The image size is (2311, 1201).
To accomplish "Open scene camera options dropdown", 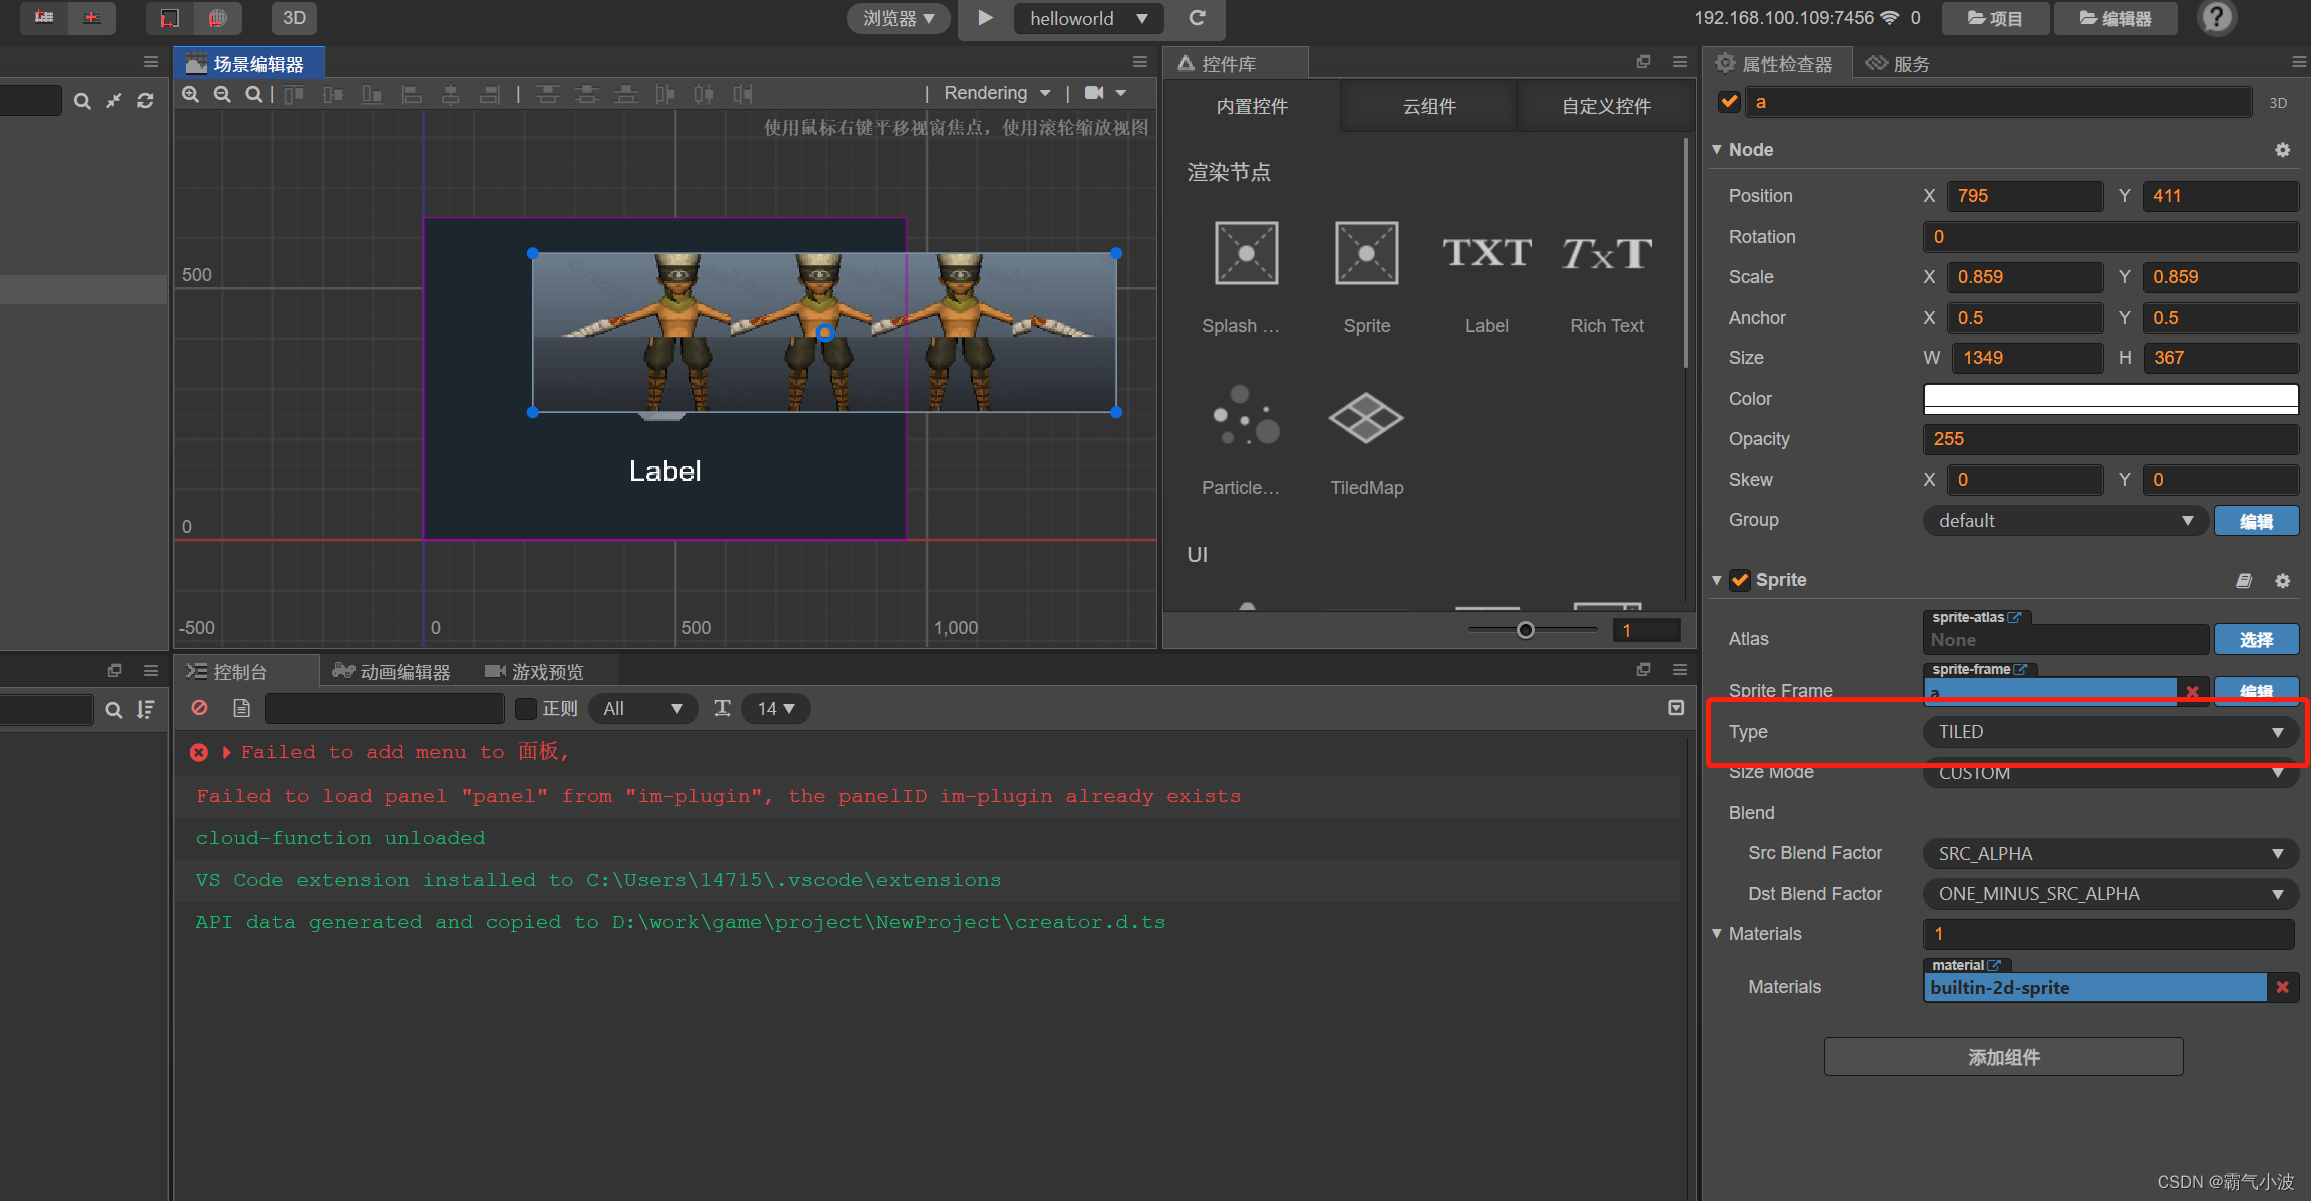I will [1106, 93].
